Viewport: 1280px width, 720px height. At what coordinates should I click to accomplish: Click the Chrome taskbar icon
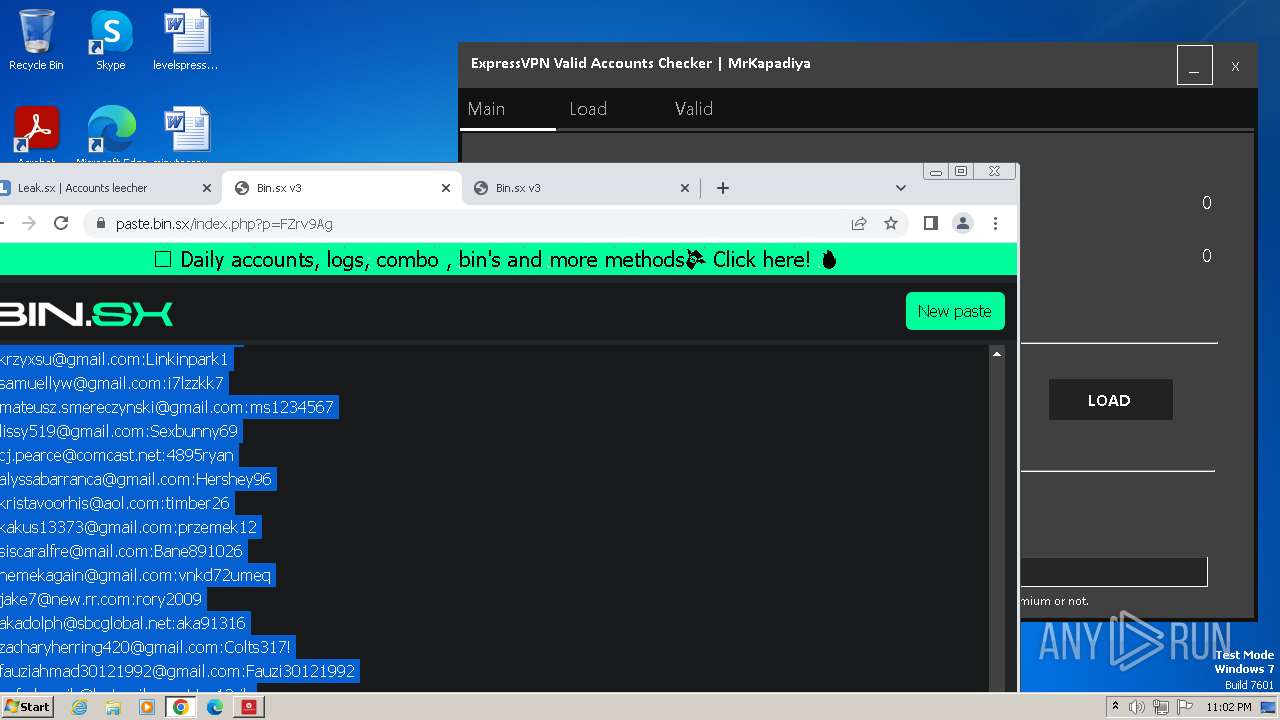181,707
